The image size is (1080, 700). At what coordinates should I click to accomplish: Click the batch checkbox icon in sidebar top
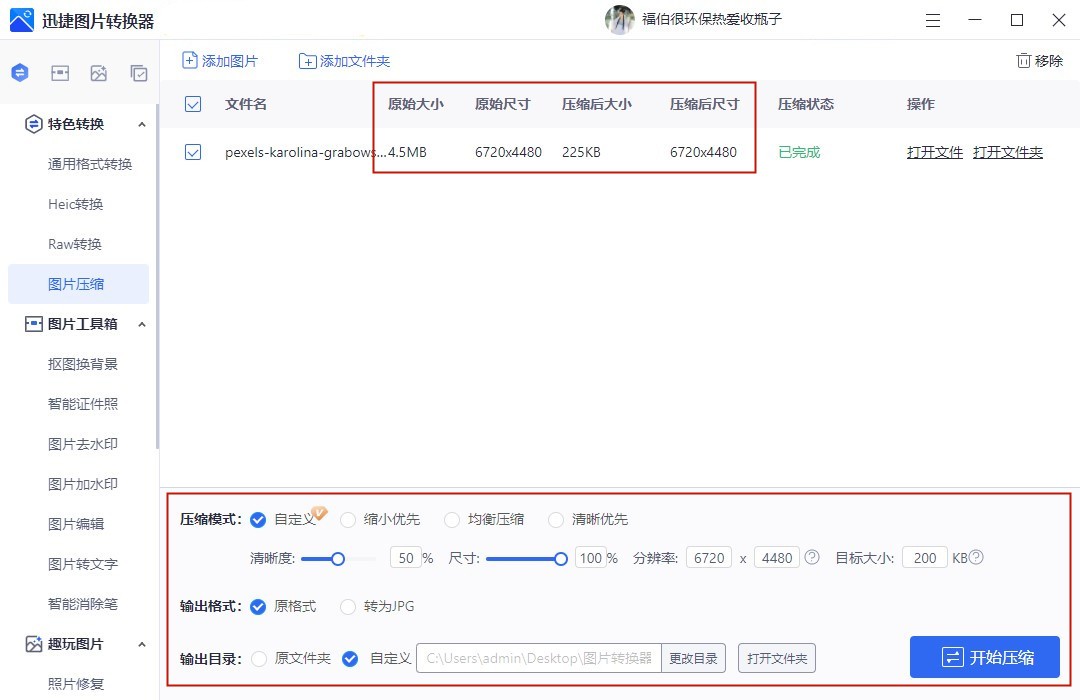pos(139,73)
